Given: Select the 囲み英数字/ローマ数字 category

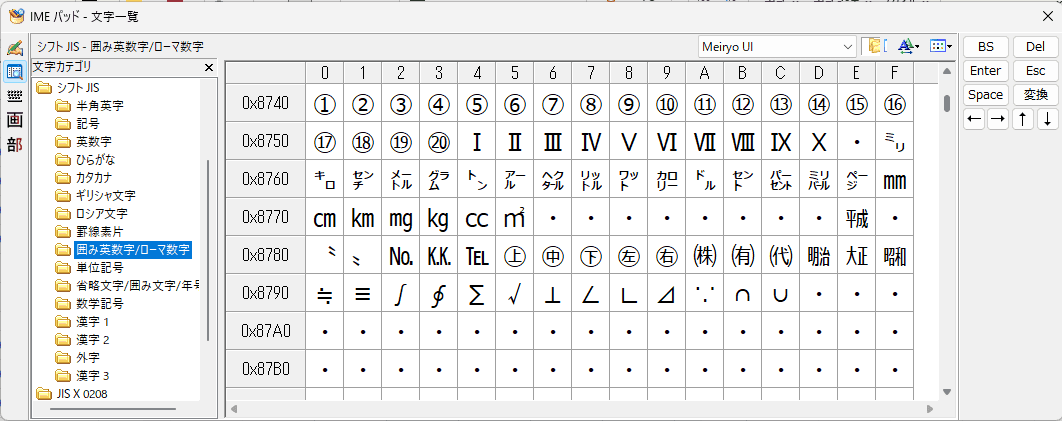Looking at the screenshot, I should (124, 250).
